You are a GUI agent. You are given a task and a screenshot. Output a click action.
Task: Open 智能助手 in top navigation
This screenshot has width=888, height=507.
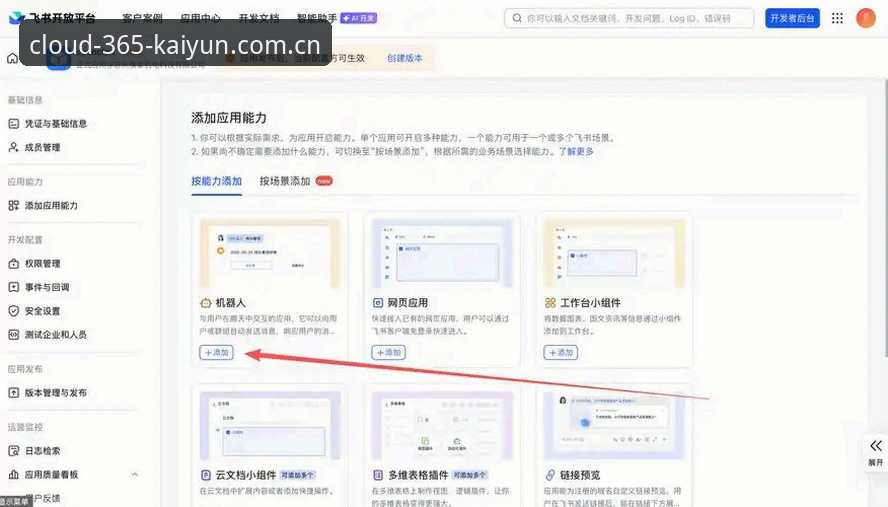point(317,18)
